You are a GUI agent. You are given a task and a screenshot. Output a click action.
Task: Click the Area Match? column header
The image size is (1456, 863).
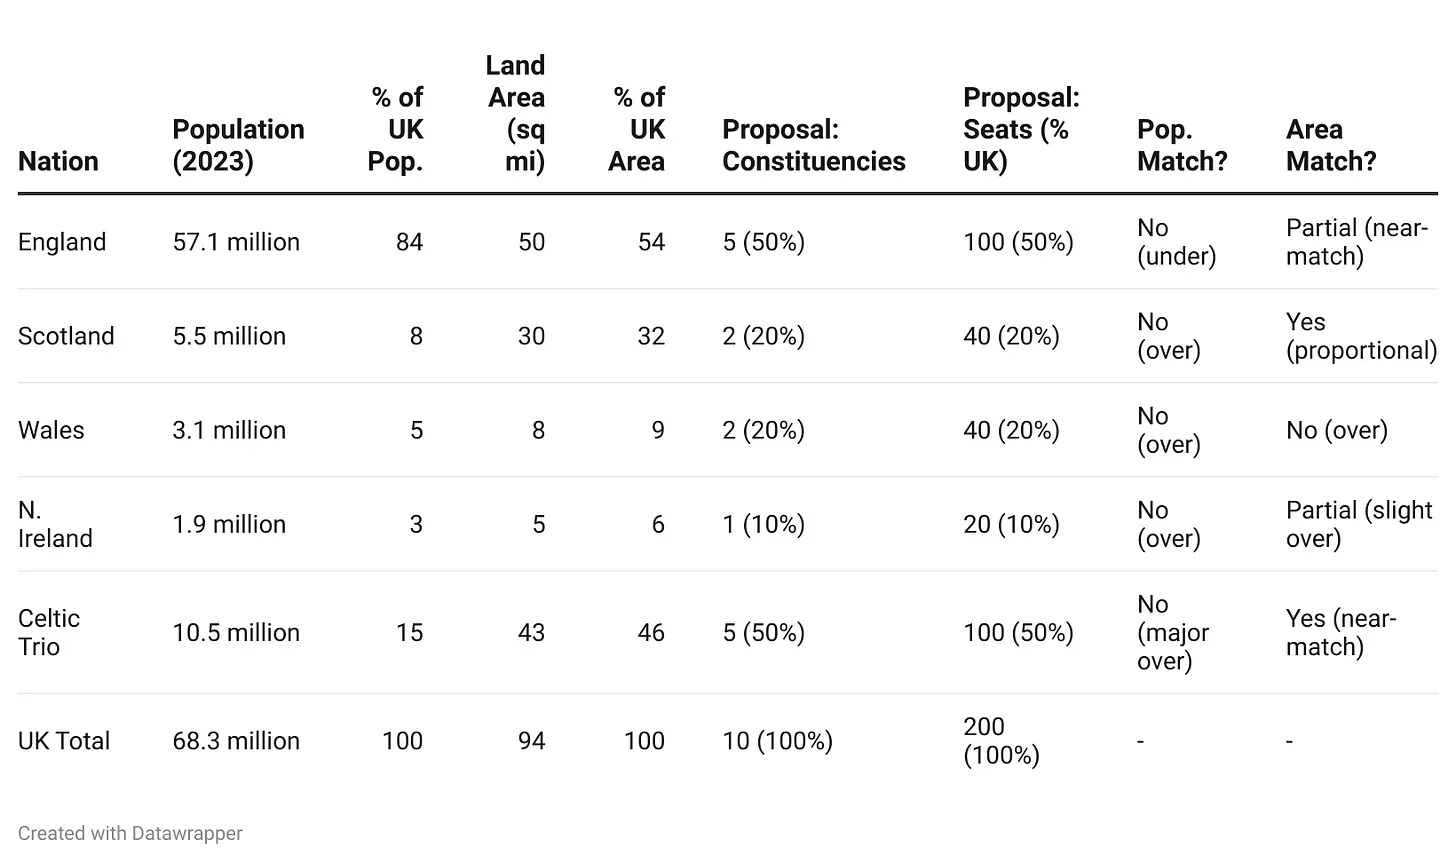point(1331,145)
